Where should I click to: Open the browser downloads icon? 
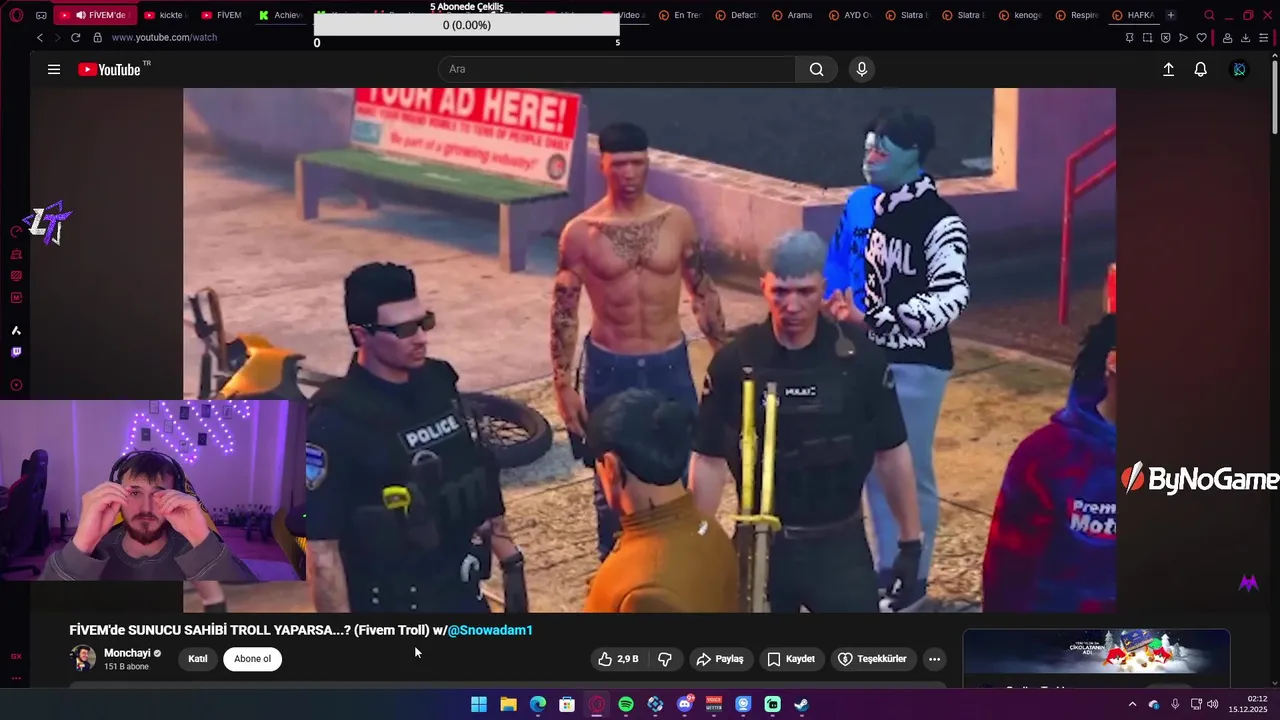tap(1245, 38)
